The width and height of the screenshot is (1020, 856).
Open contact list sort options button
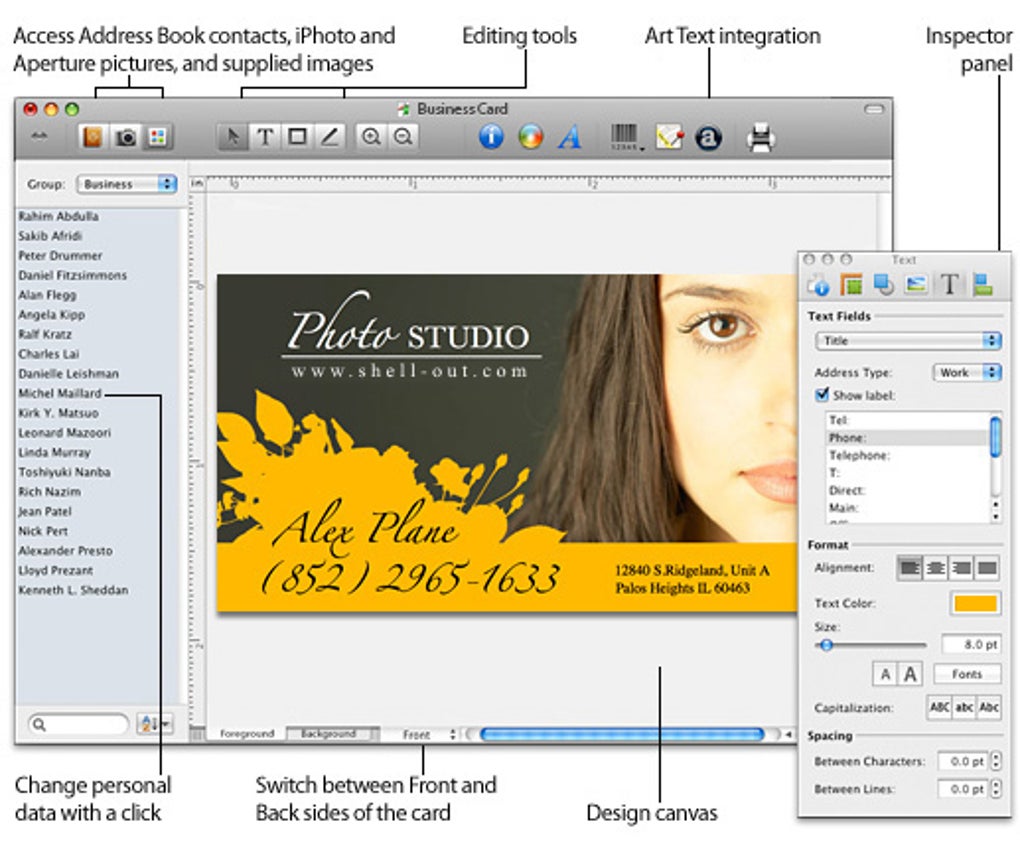coord(154,723)
